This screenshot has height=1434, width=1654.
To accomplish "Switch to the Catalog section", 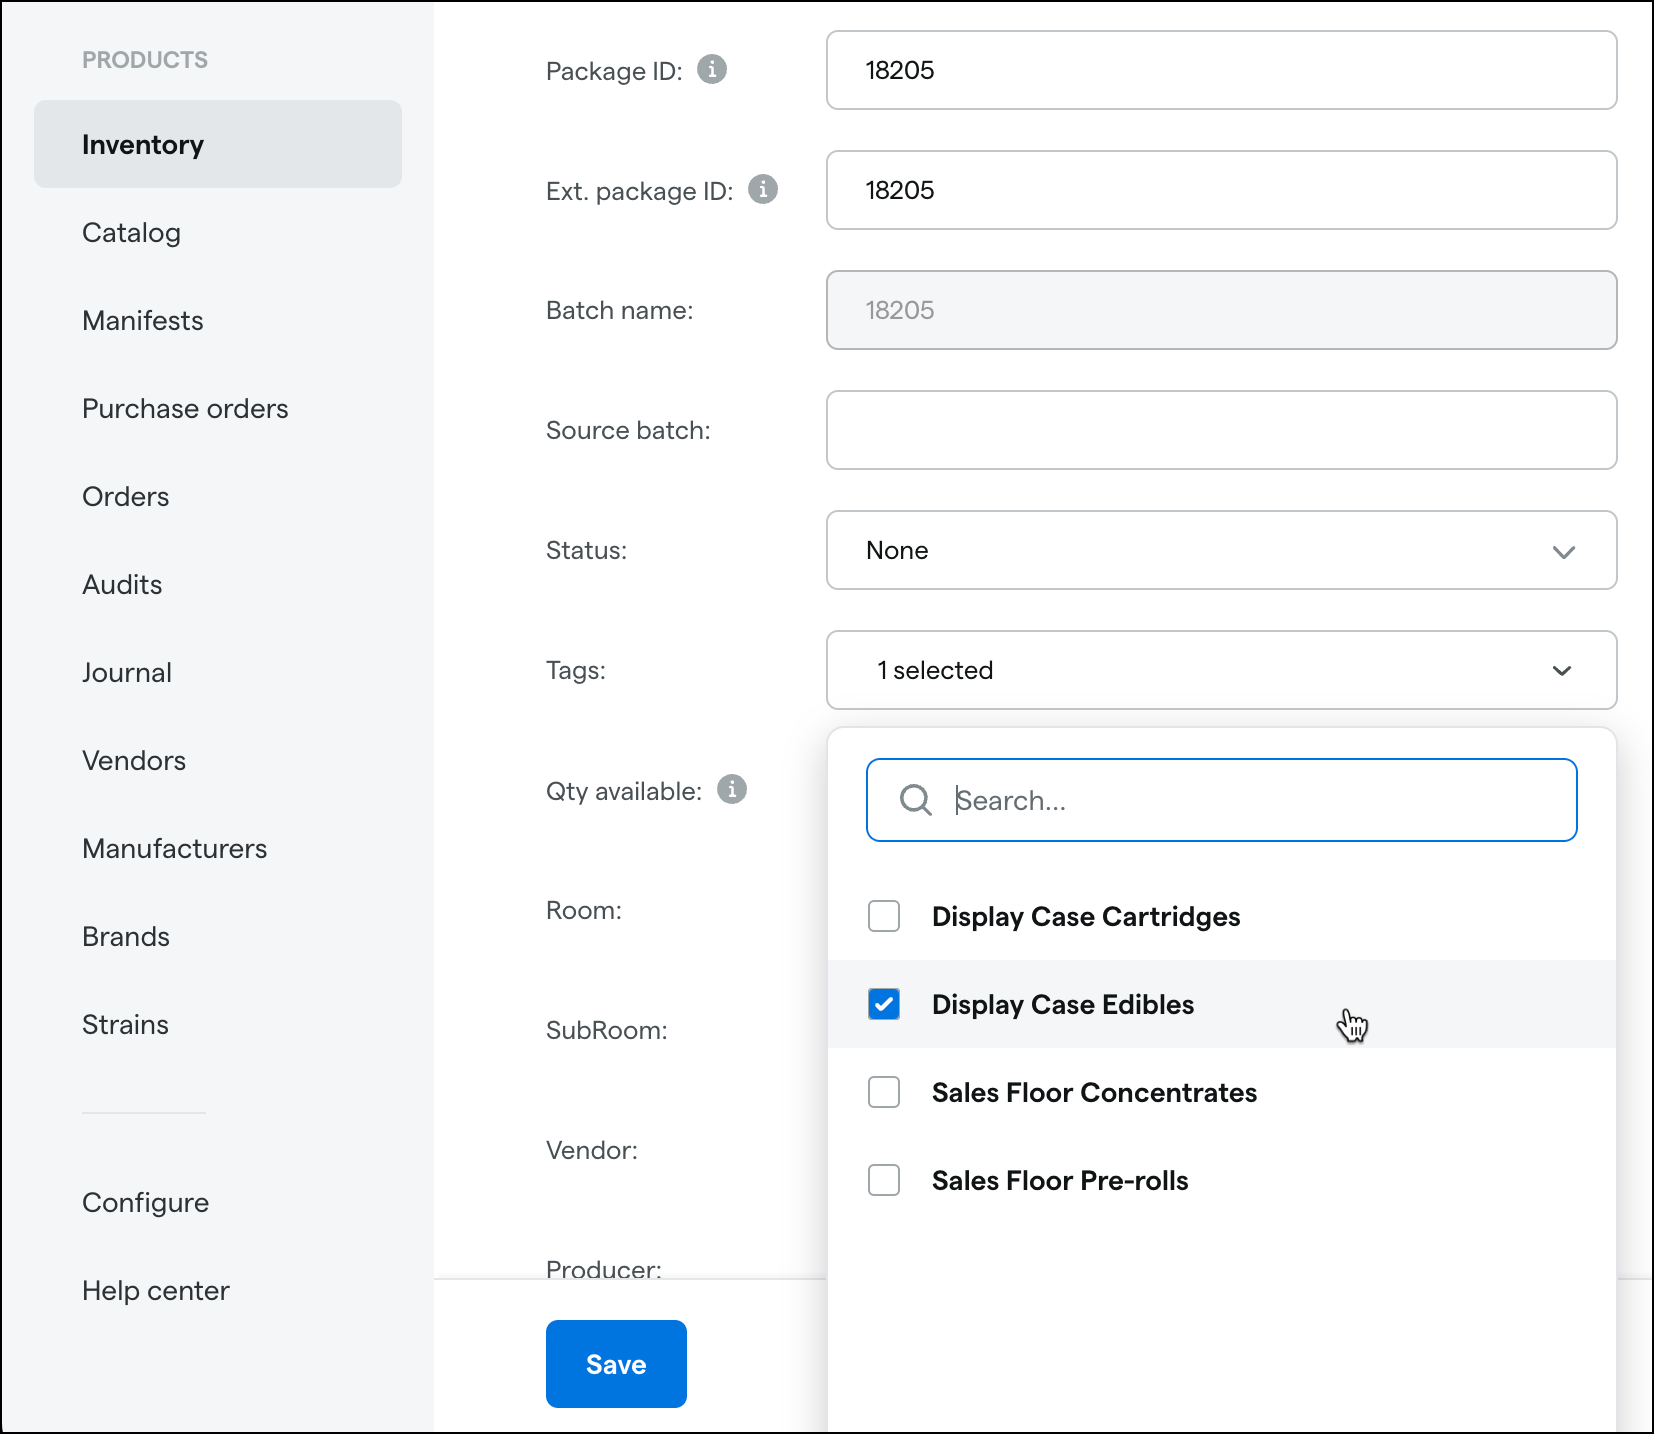I will (x=131, y=232).
